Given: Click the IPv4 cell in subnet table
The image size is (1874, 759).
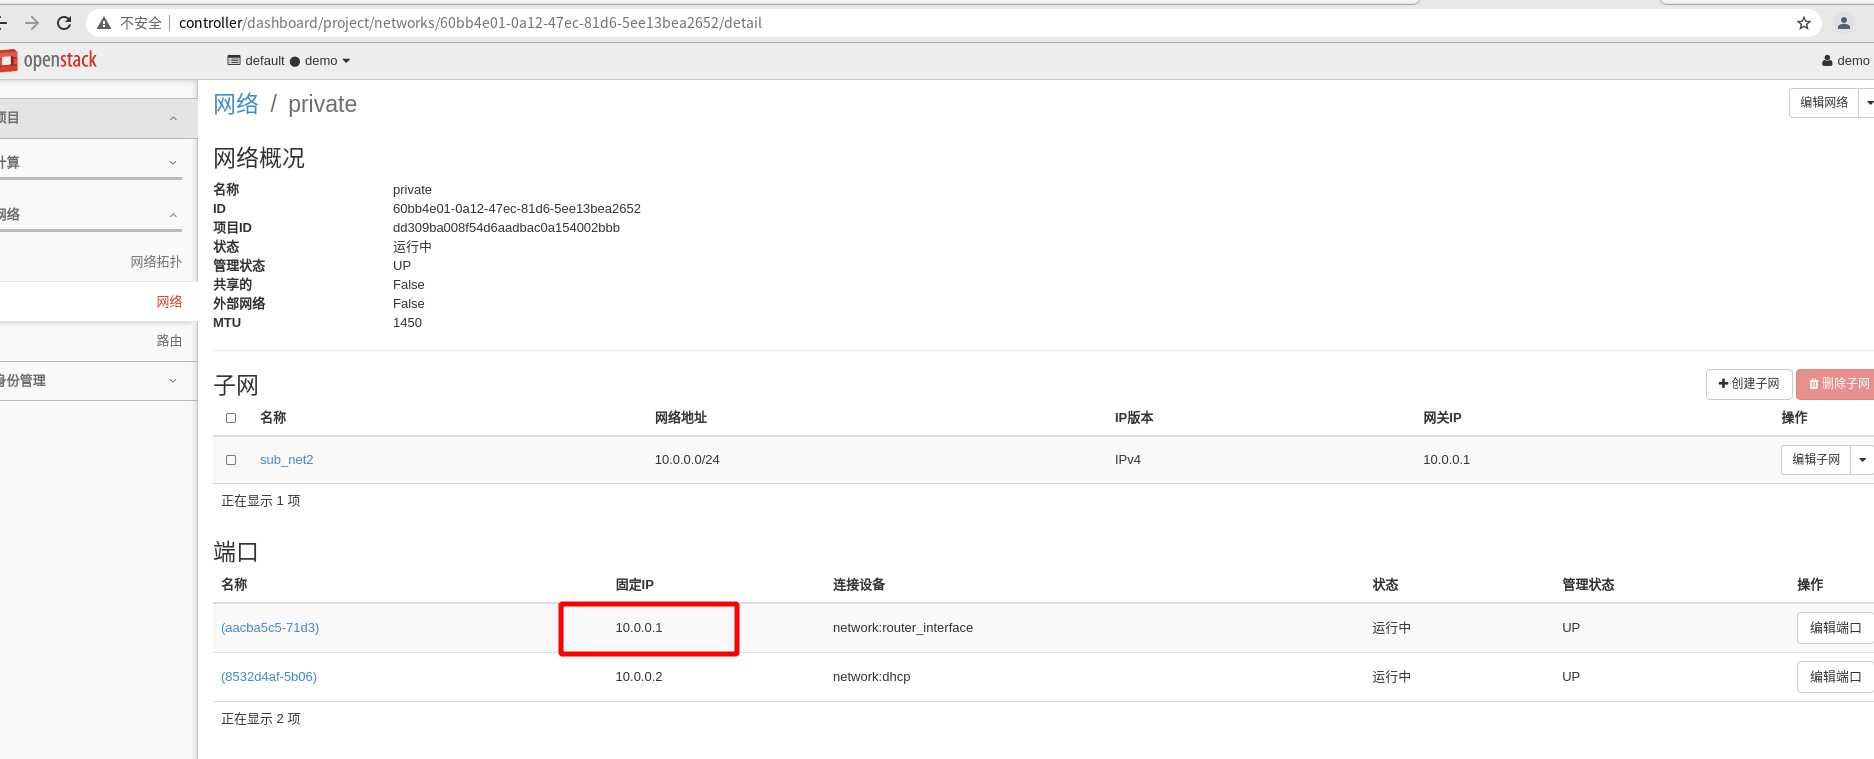Looking at the screenshot, I should point(1128,460).
